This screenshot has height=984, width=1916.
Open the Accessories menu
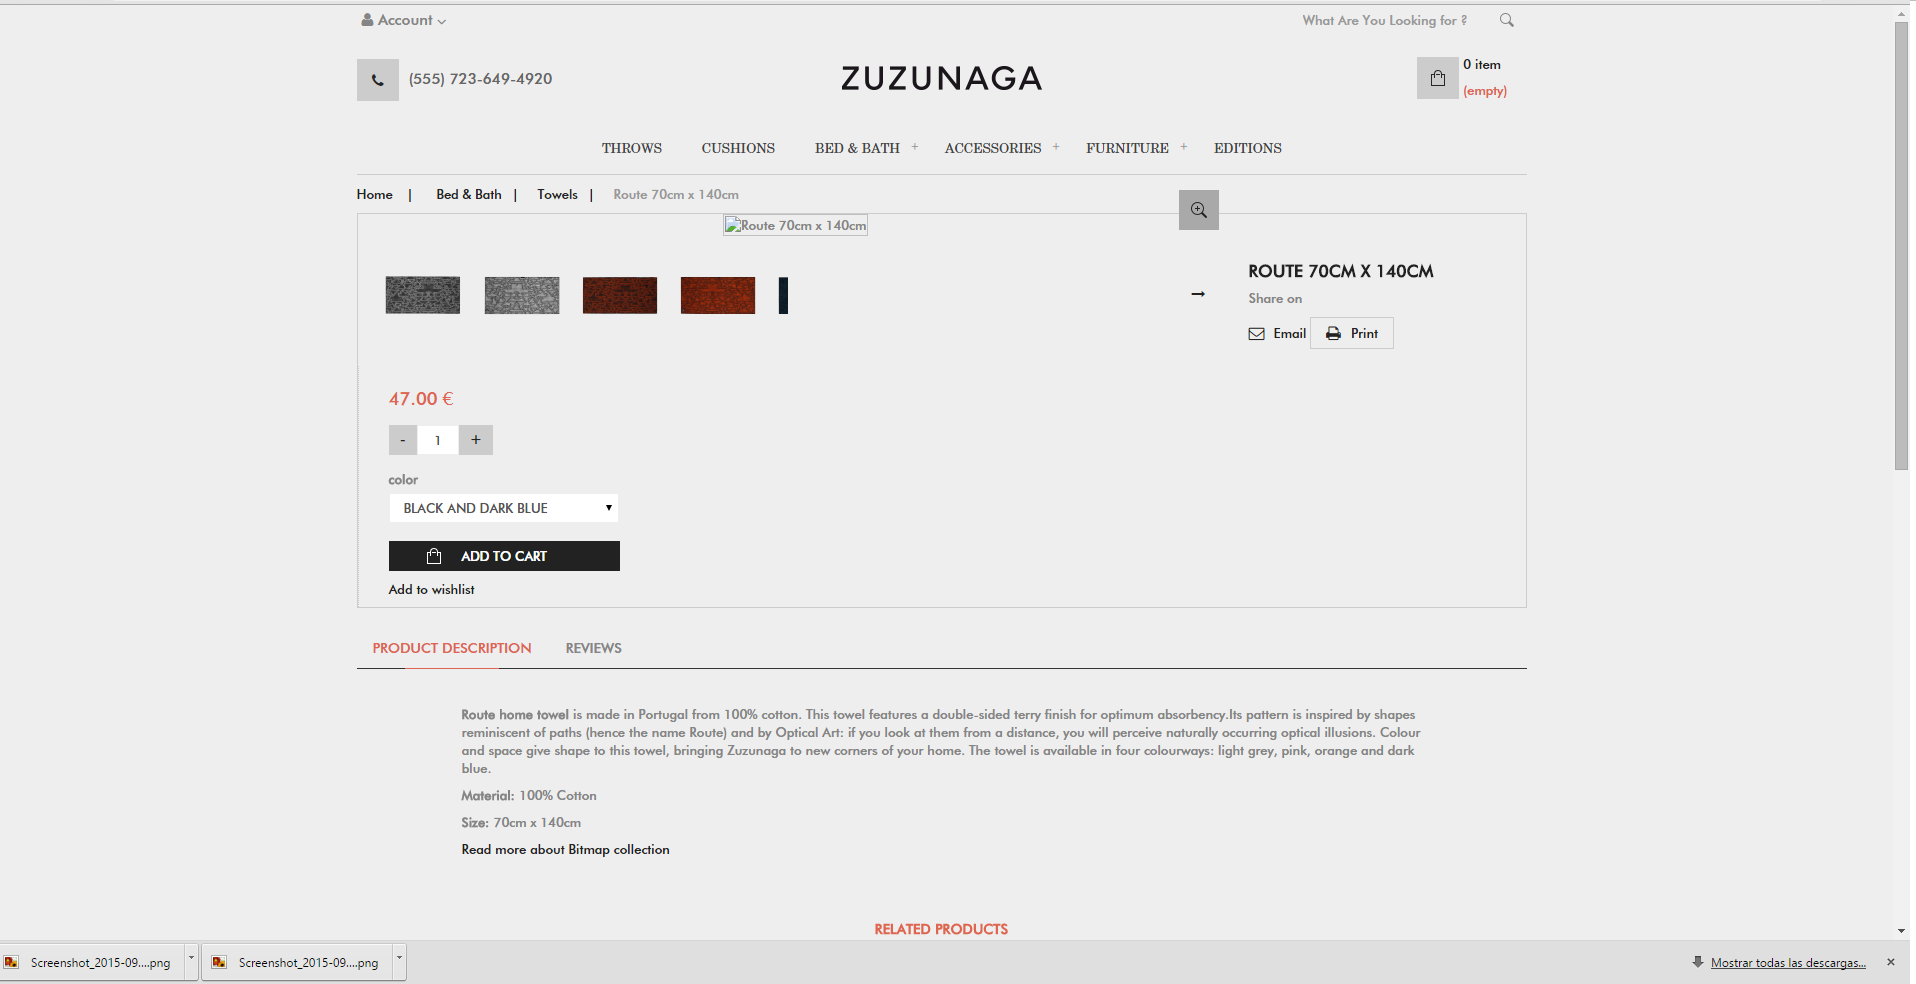pos(993,148)
